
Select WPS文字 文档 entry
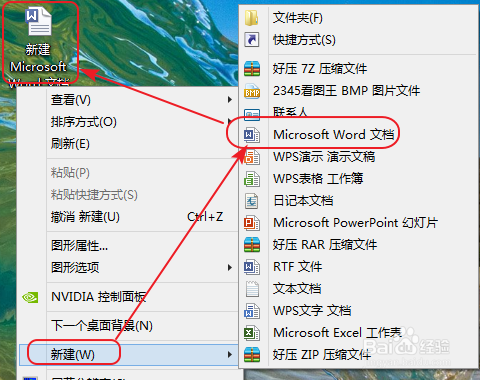(x=359, y=311)
